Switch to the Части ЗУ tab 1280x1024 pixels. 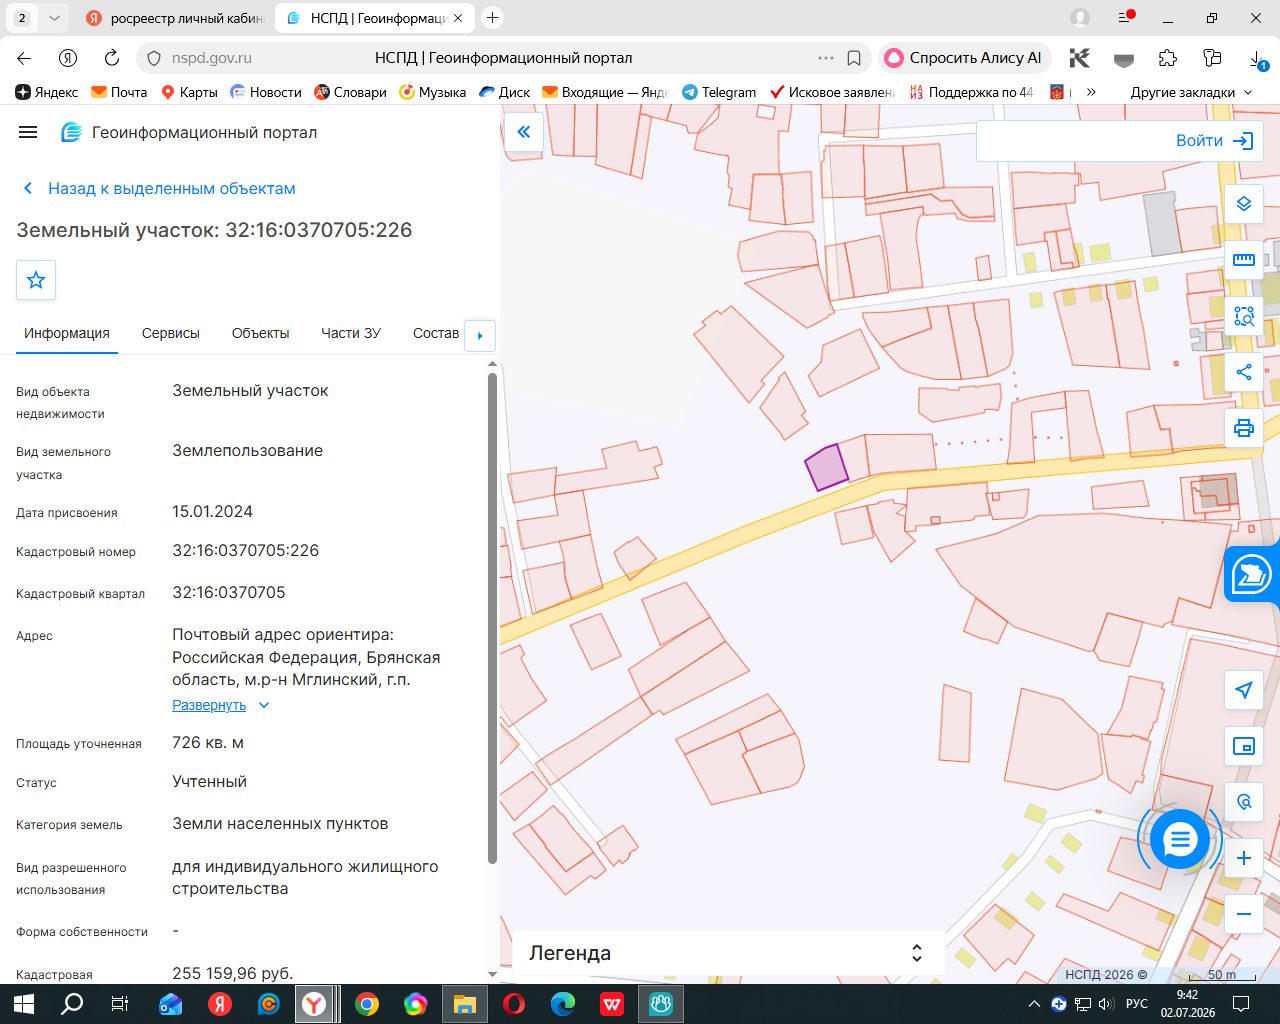coord(351,333)
